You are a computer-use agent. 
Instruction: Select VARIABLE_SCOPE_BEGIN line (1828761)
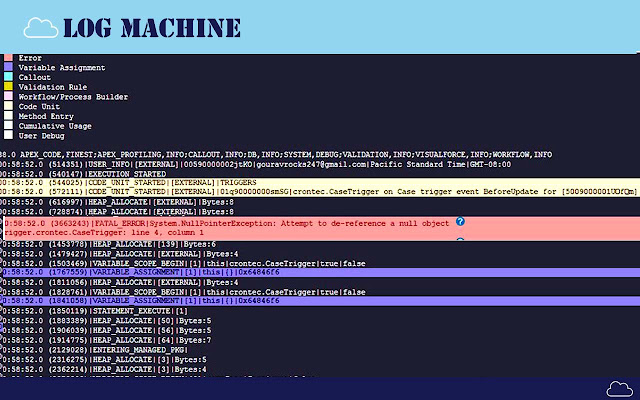184,292
